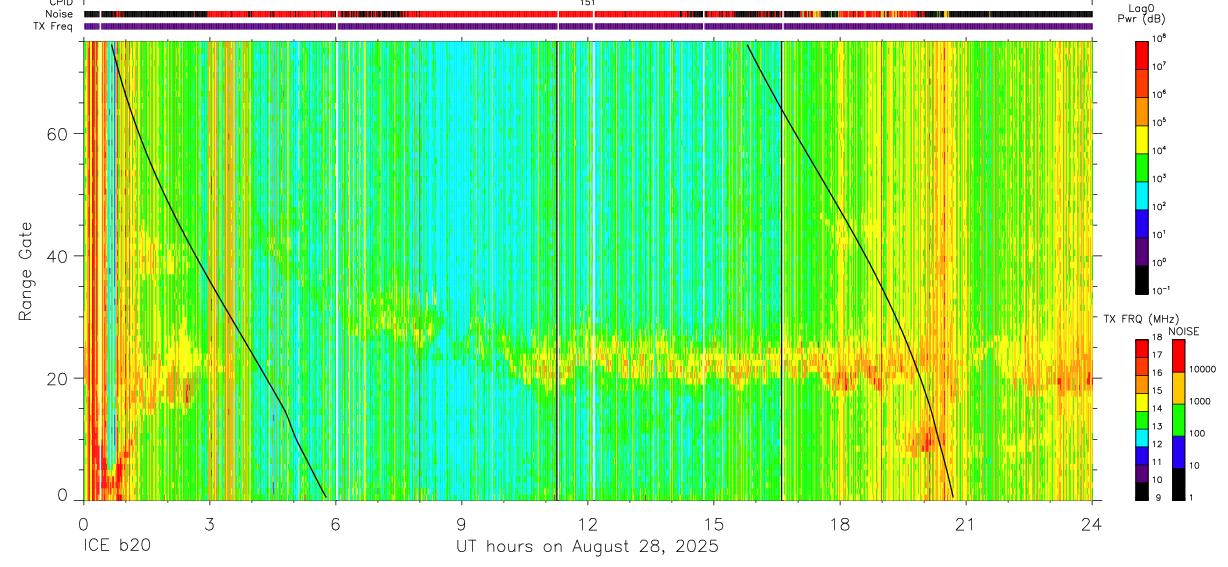Click the x-axis tick label '24'

[x=1092, y=523]
